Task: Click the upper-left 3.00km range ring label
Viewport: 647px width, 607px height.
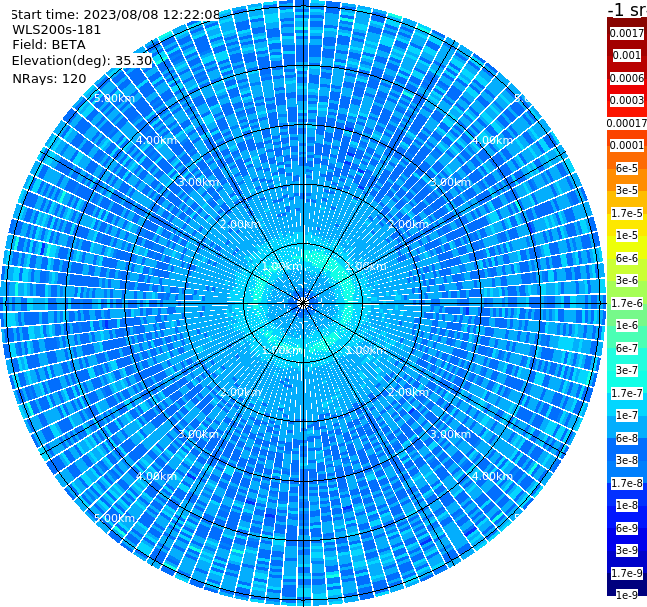Action: click(198, 182)
